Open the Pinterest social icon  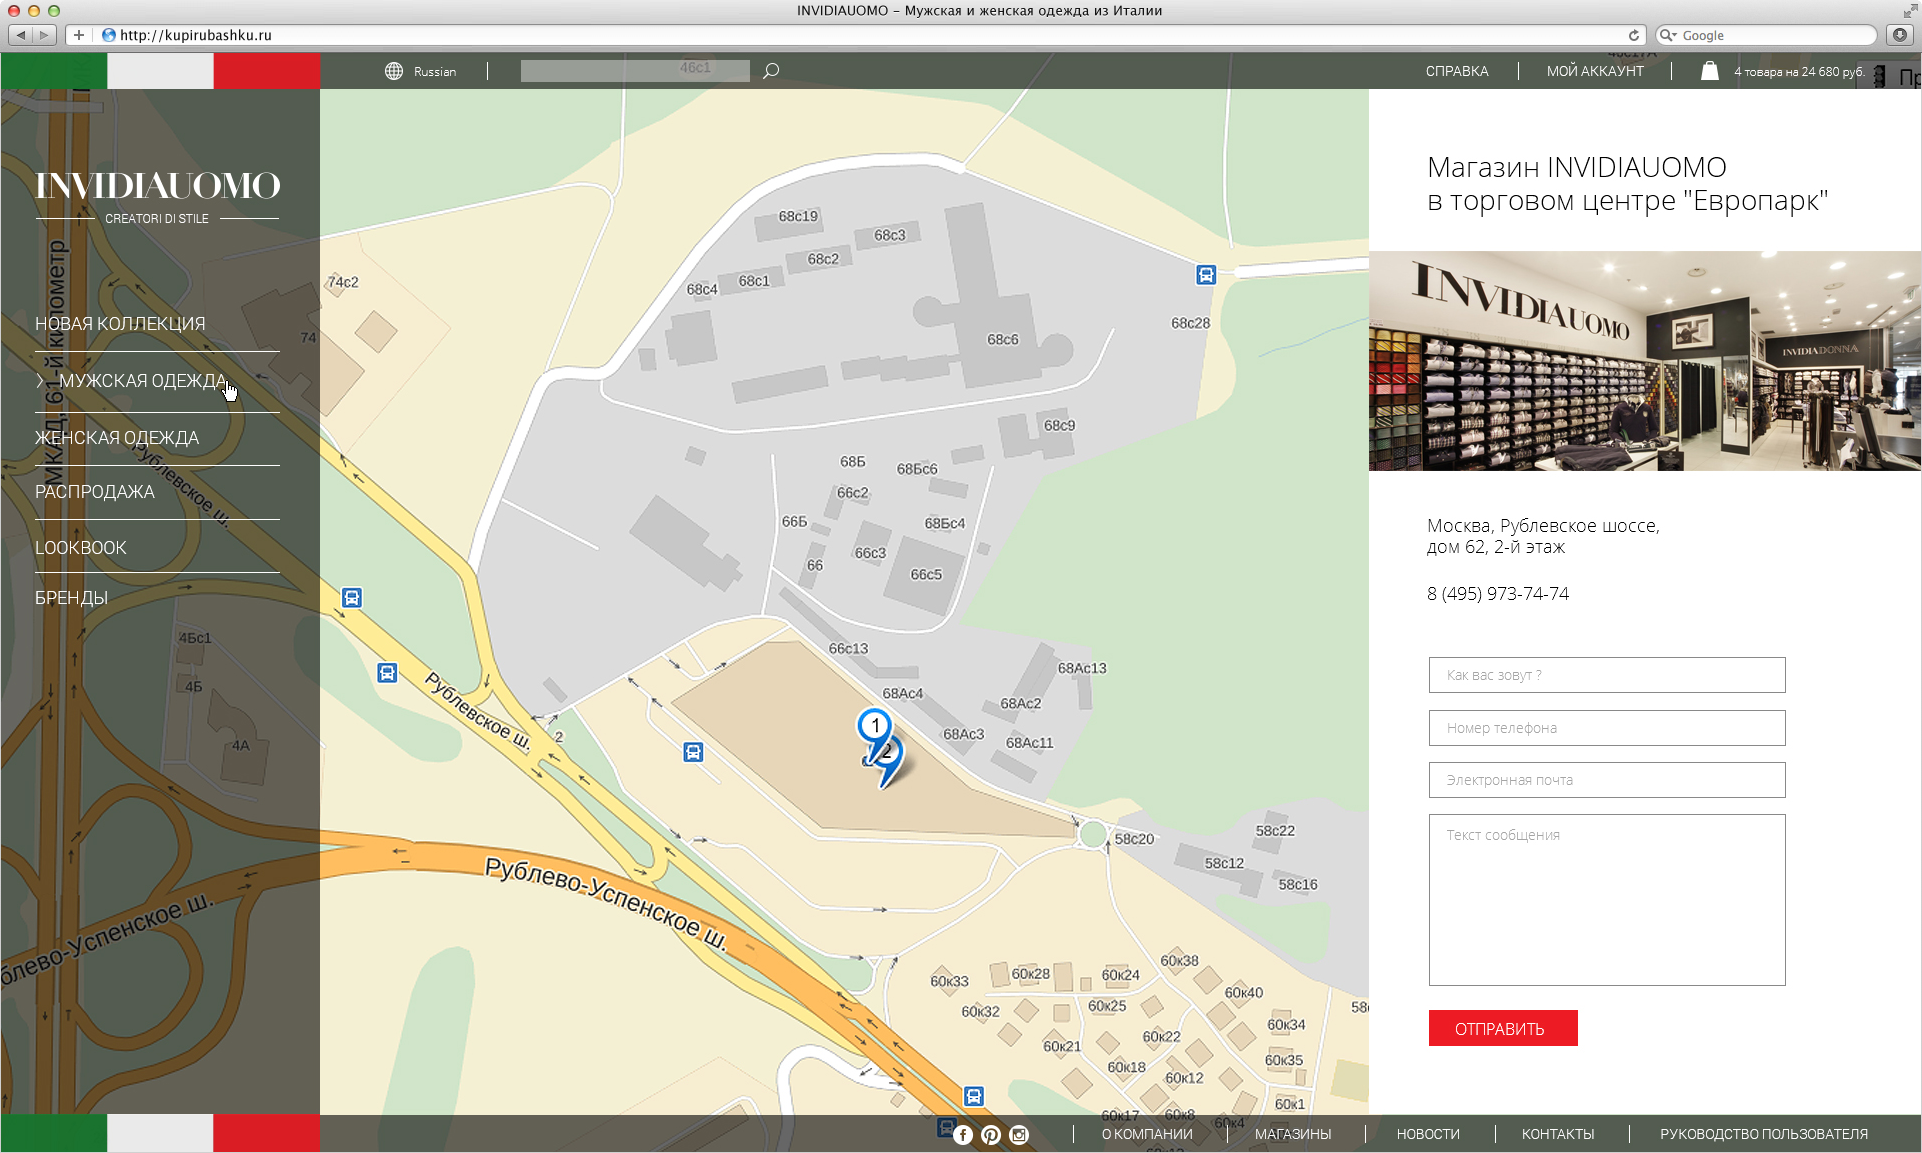pos(991,1134)
